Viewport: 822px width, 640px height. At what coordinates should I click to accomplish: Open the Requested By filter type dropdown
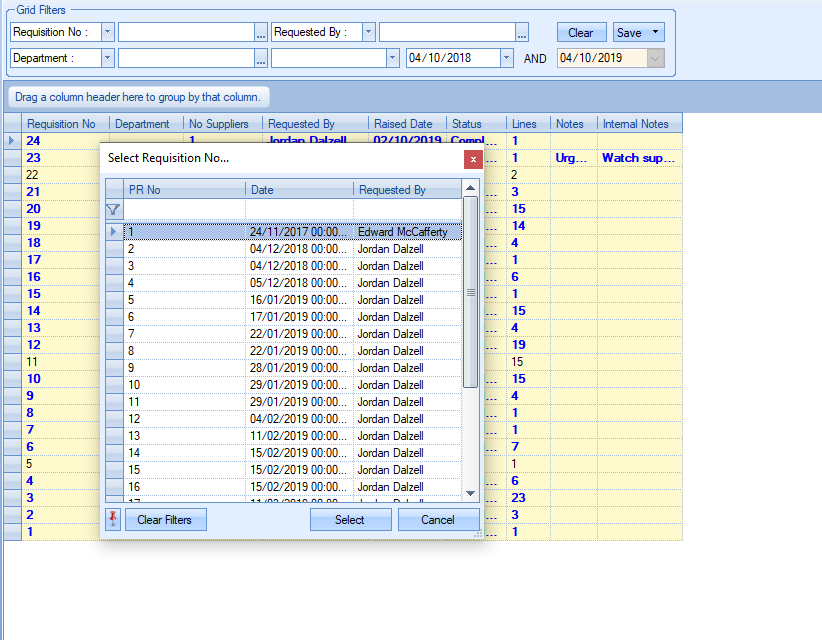tap(369, 33)
